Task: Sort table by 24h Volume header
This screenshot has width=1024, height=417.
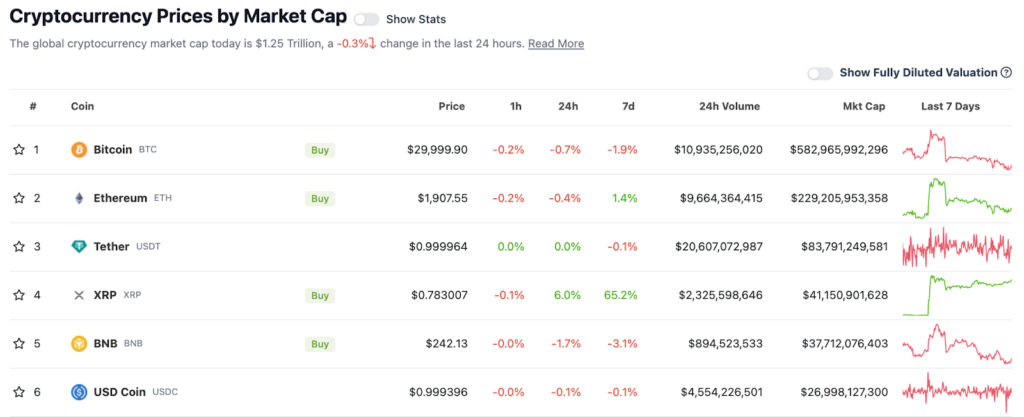Action: [x=729, y=106]
